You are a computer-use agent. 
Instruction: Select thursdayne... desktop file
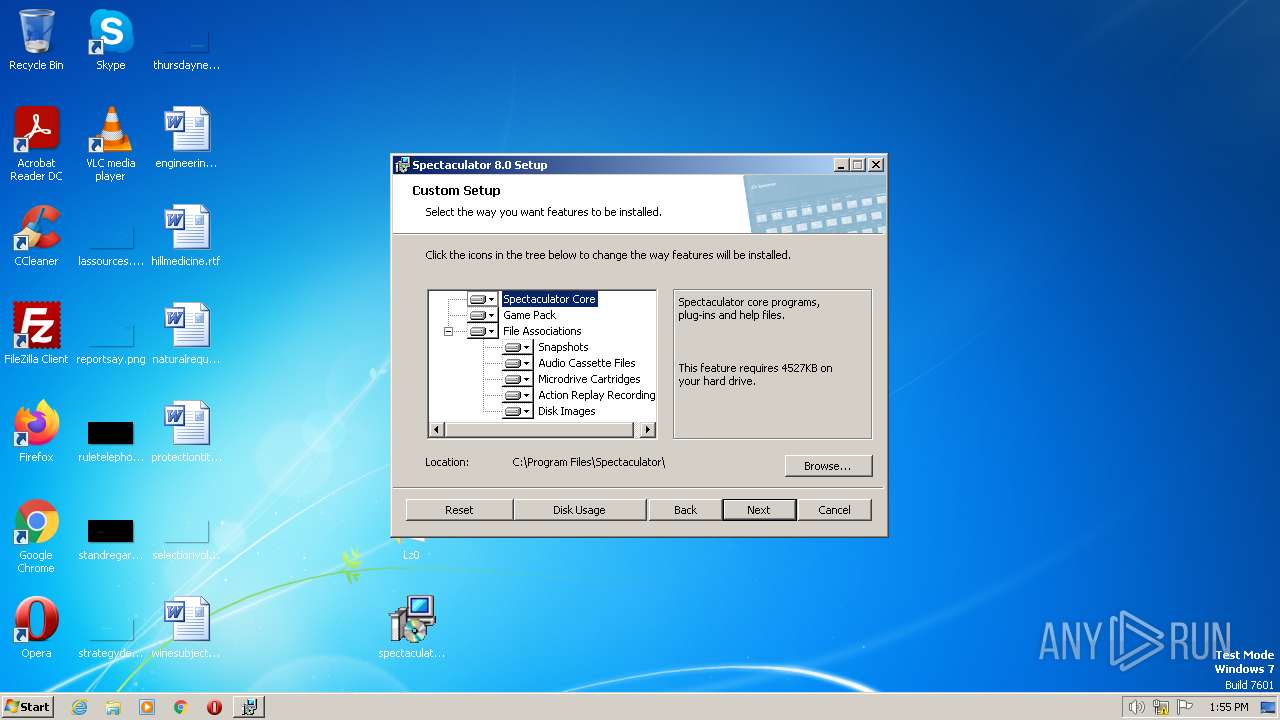(x=186, y=49)
